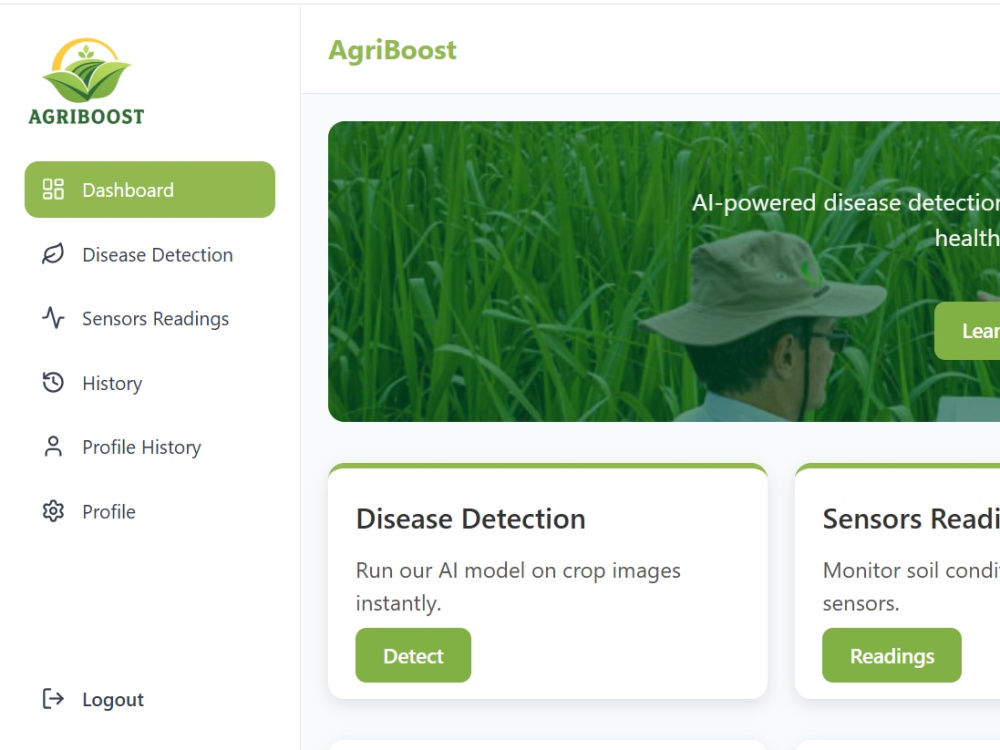Image resolution: width=1000 pixels, height=750 pixels.
Task: Open the Dashboard menu item
Action: coord(150,189)
